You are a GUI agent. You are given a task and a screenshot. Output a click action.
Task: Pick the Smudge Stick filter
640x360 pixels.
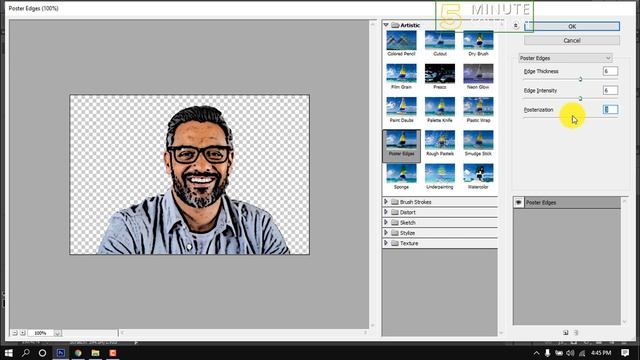(478, 140)
